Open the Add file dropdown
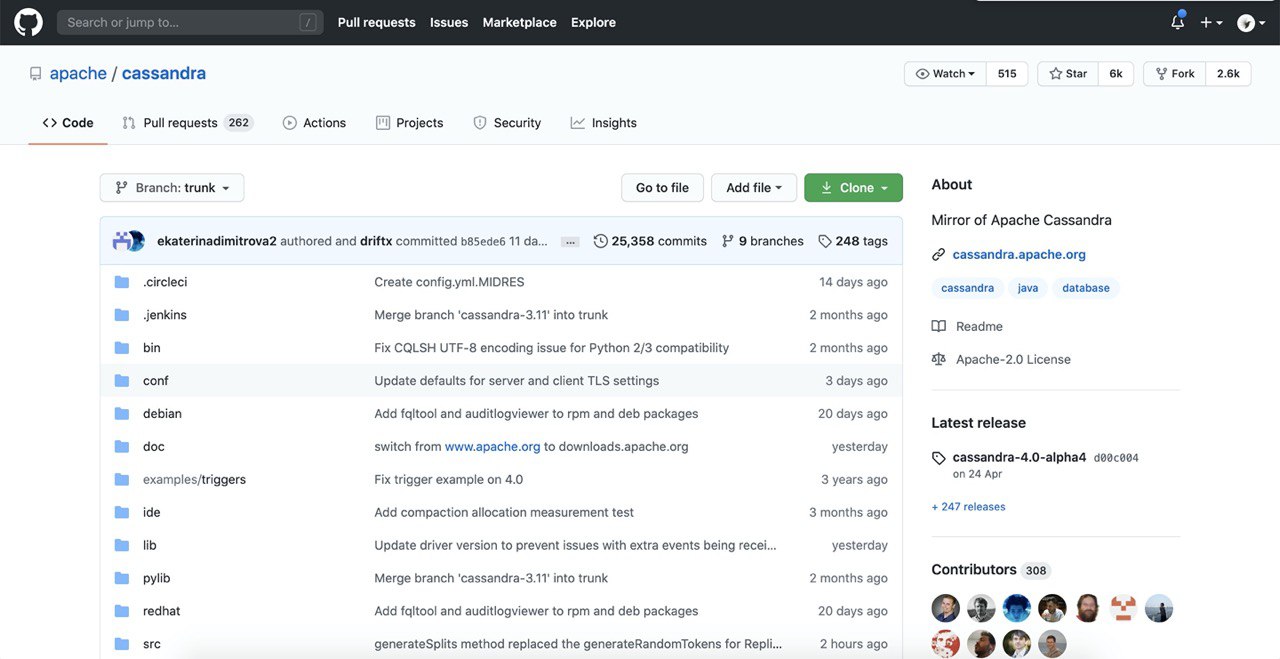The image size is (1280, 659). point(754,188)
